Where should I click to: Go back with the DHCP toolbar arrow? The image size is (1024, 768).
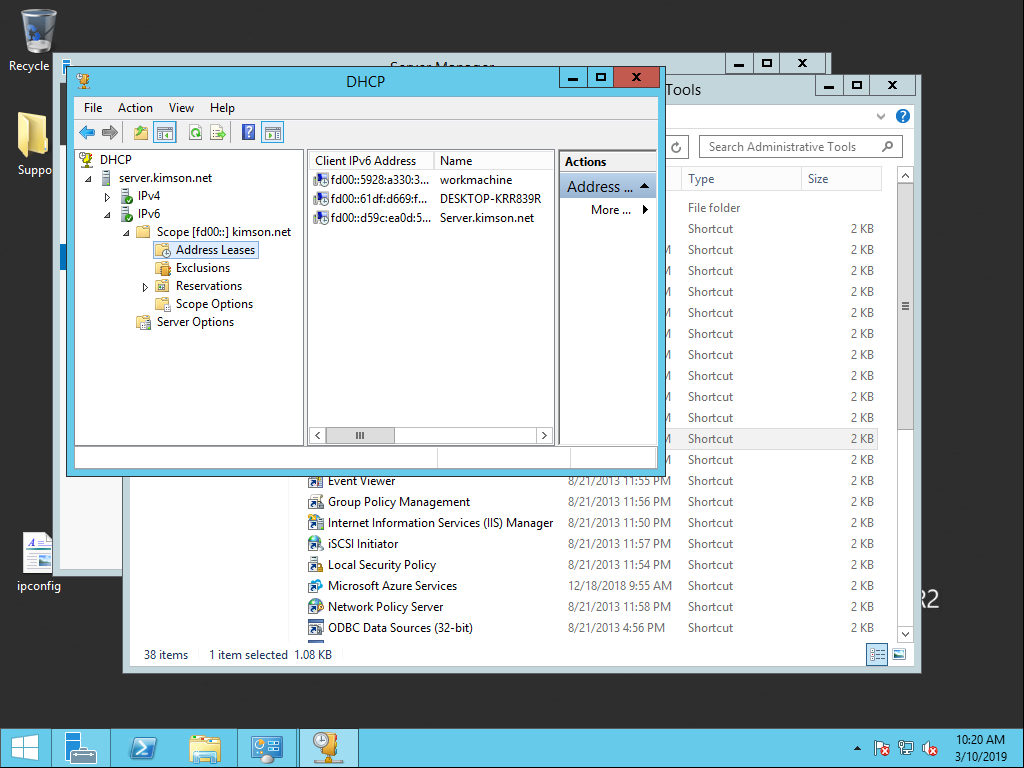(87, 133)
